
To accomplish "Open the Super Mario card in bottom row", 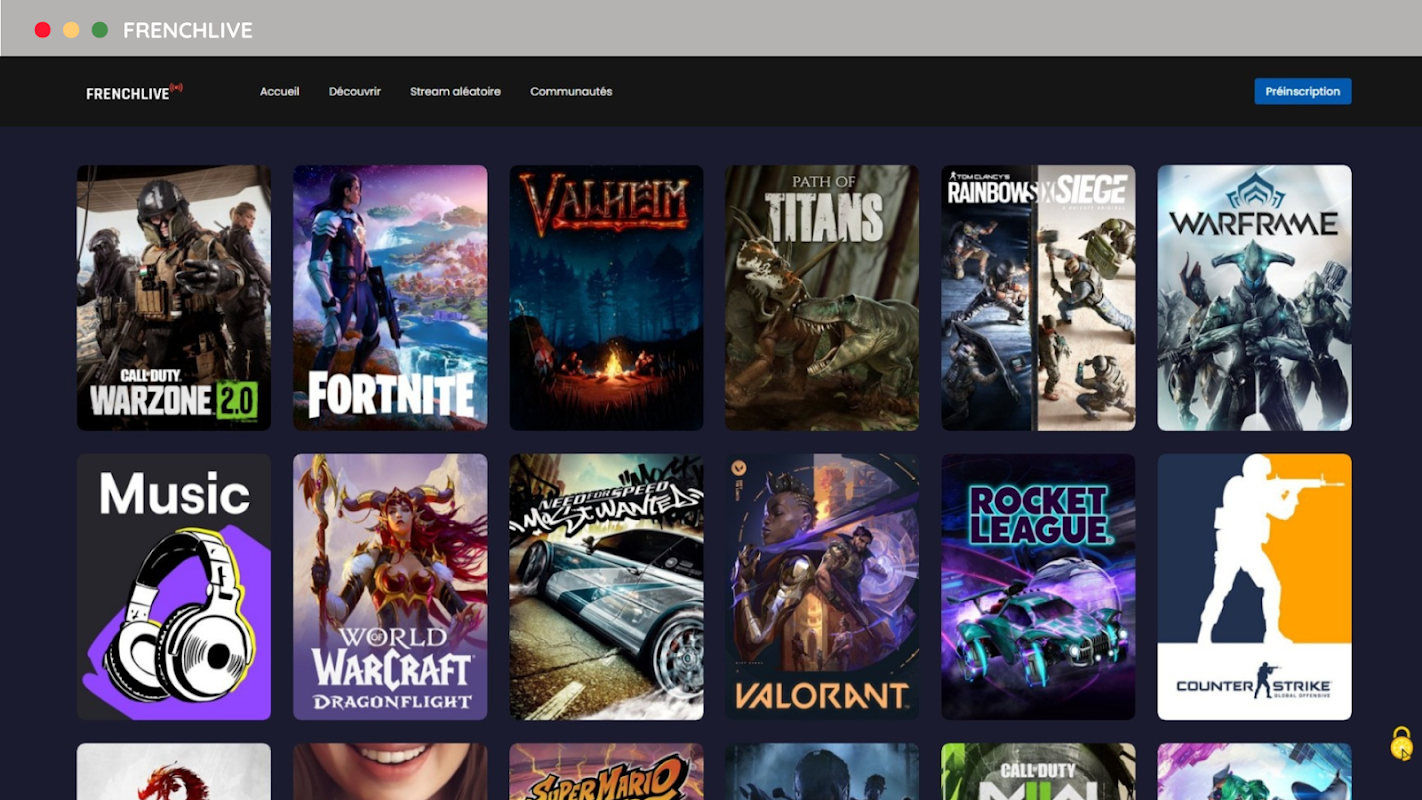I will point(606,772).
